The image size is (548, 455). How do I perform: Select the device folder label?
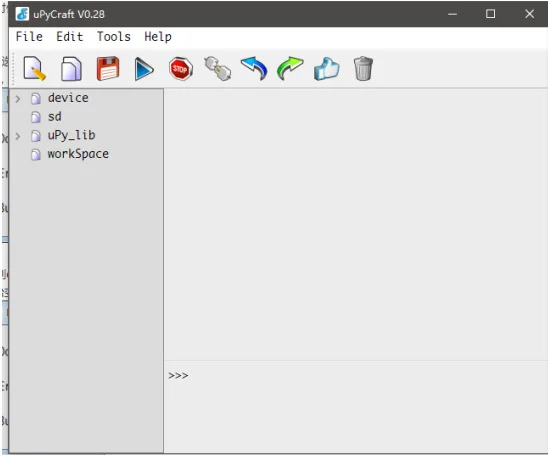click(68, 98)
